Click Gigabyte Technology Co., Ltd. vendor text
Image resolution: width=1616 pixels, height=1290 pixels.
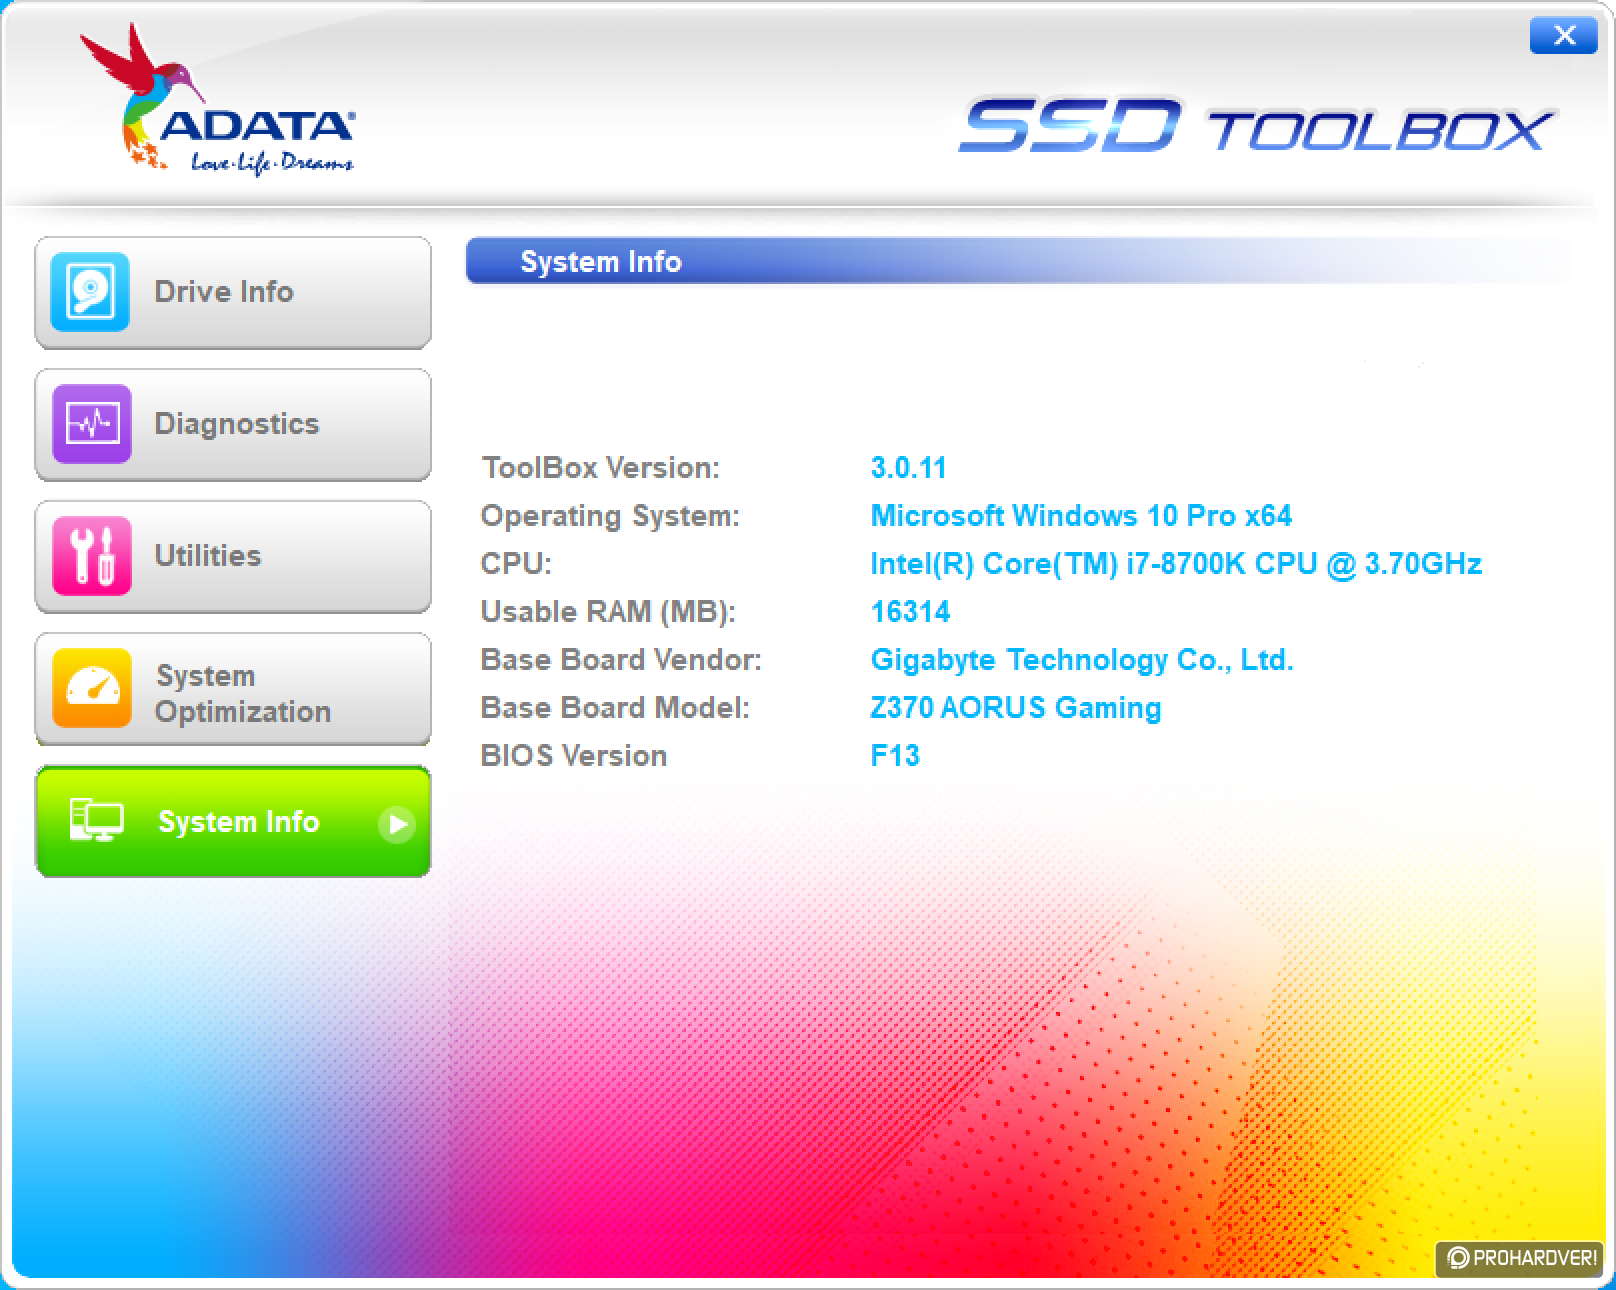[x=1082, y=660]
